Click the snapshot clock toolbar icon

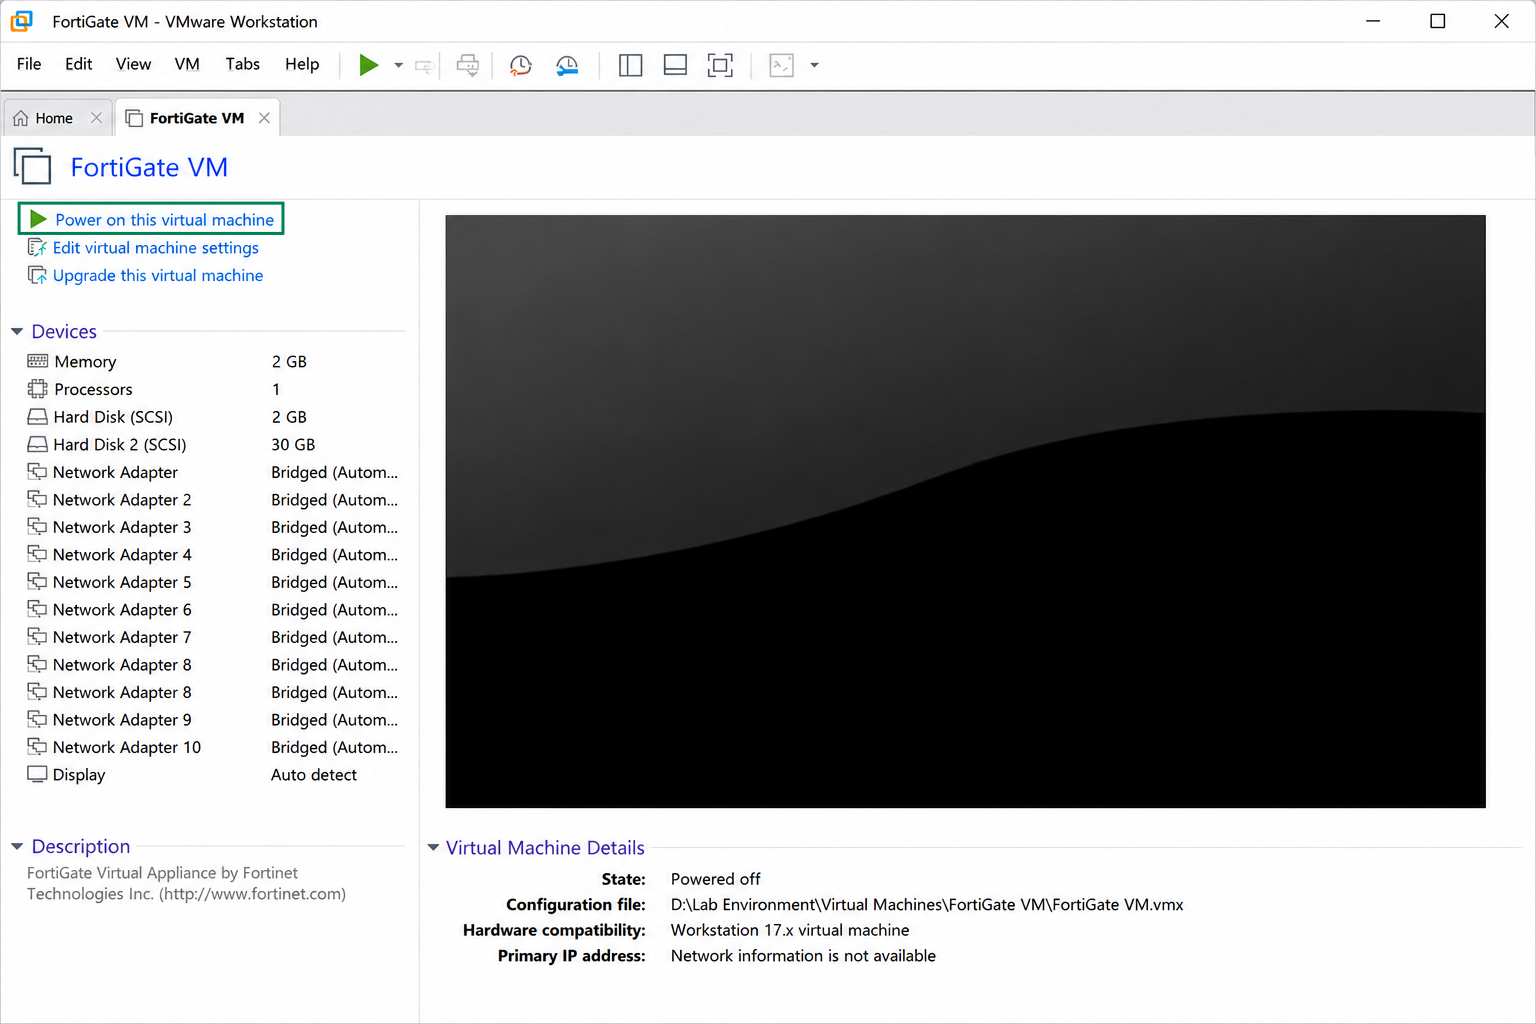click(x=520, y=65)
